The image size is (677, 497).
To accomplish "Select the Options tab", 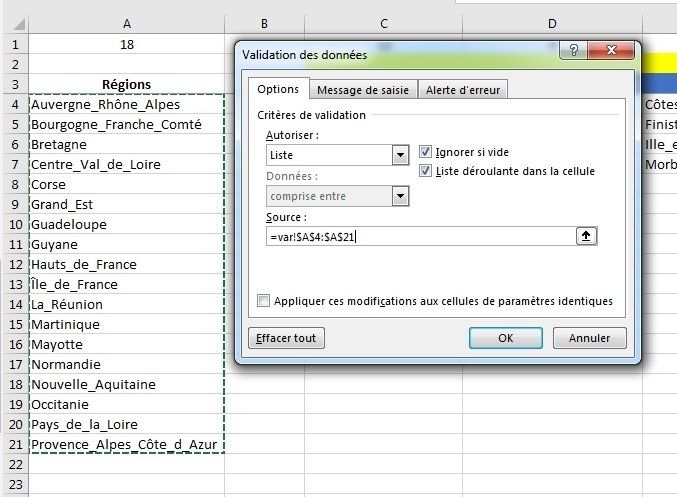I will pyautogui.click(x=278, y=89).
